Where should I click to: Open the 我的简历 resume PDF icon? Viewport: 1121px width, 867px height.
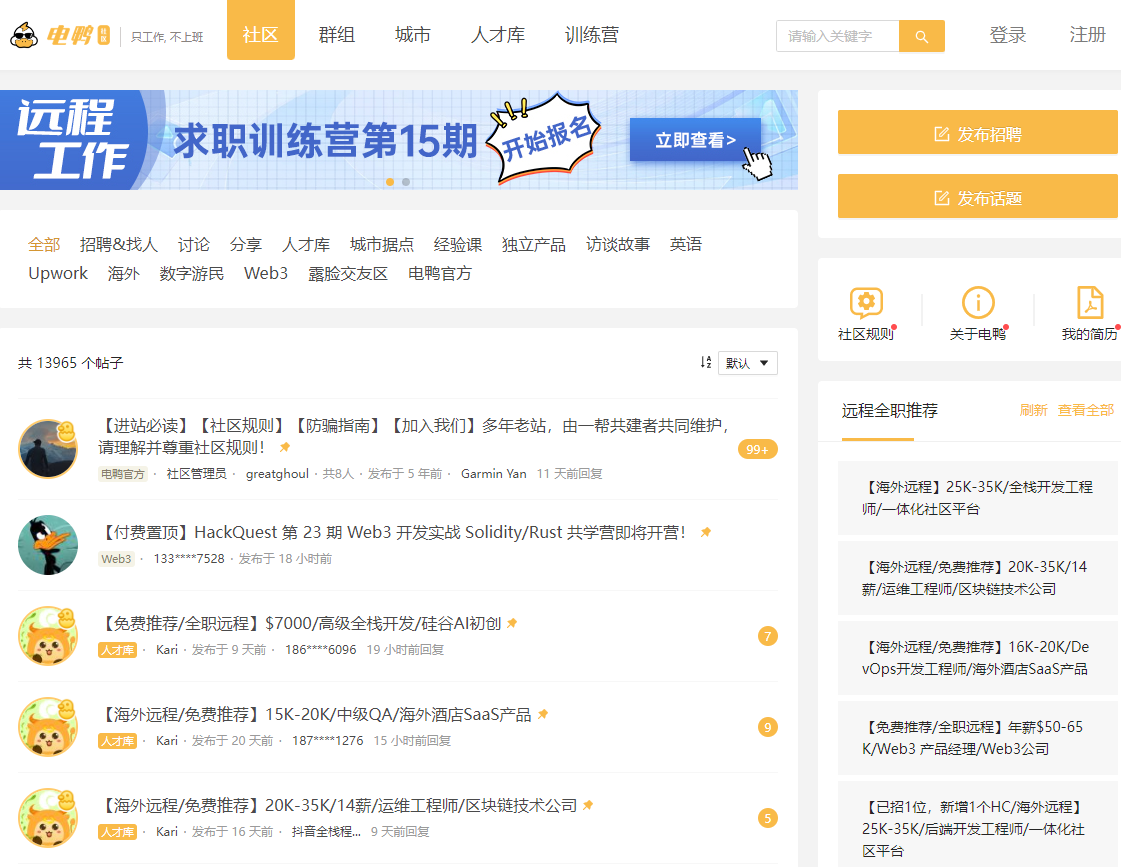point(1089,304)
